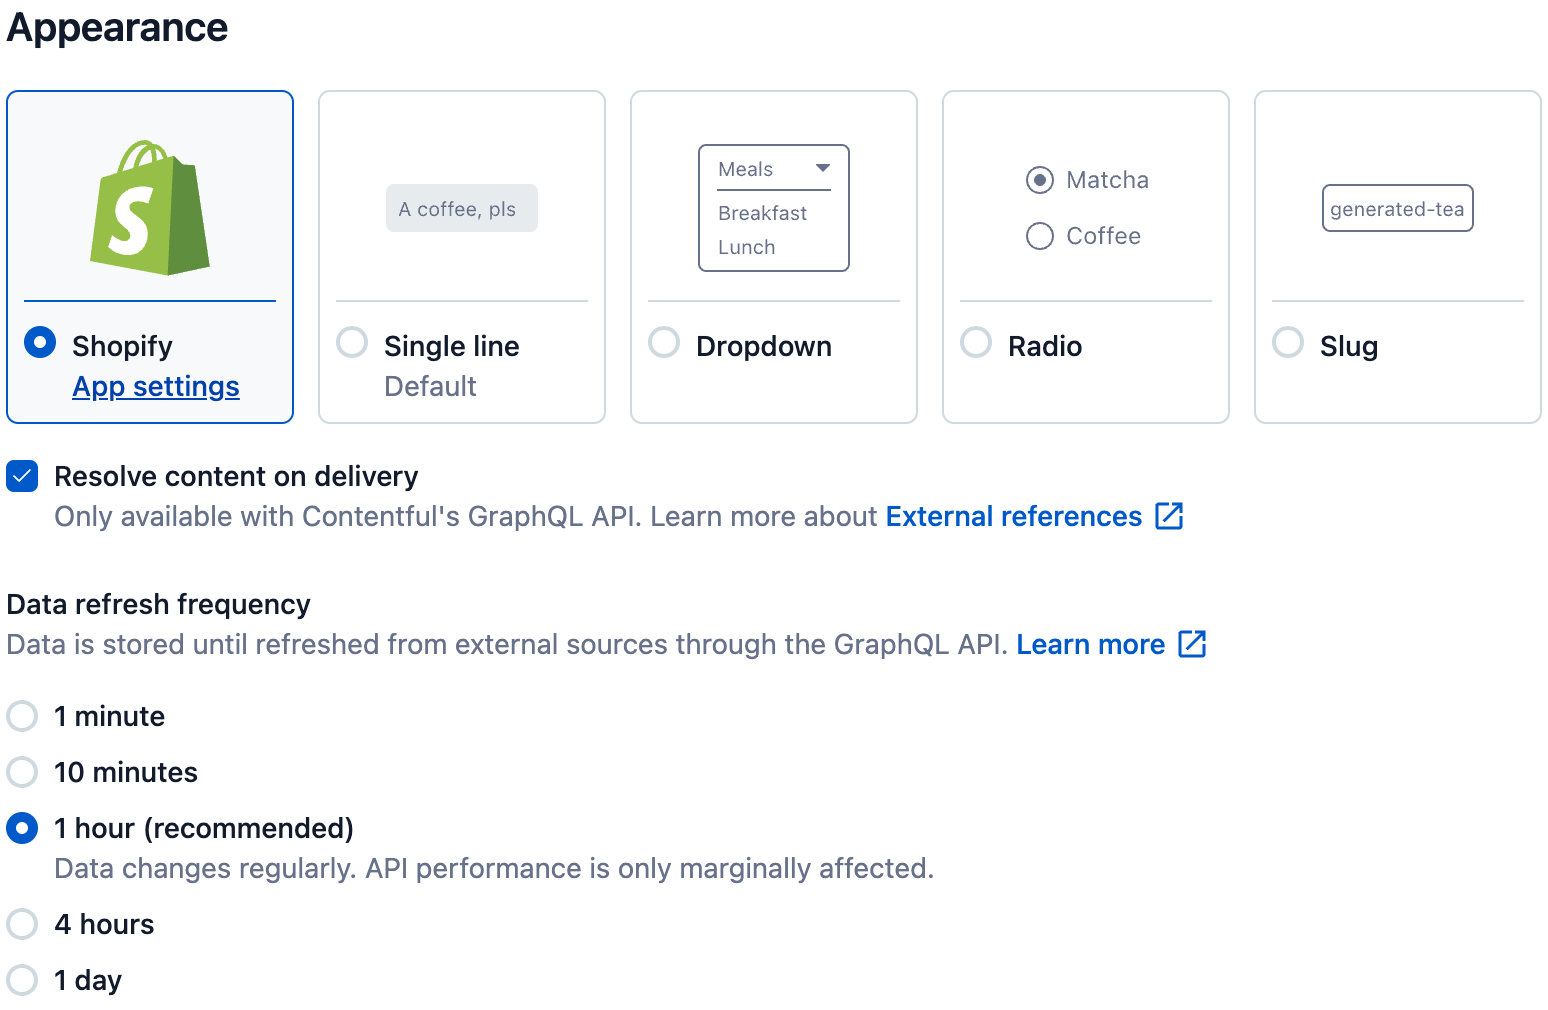Image resolution: width=1548 pixels, height=1010 pixels.
Task: Choose the 4 hours refresh option
Action: (22, 924)
